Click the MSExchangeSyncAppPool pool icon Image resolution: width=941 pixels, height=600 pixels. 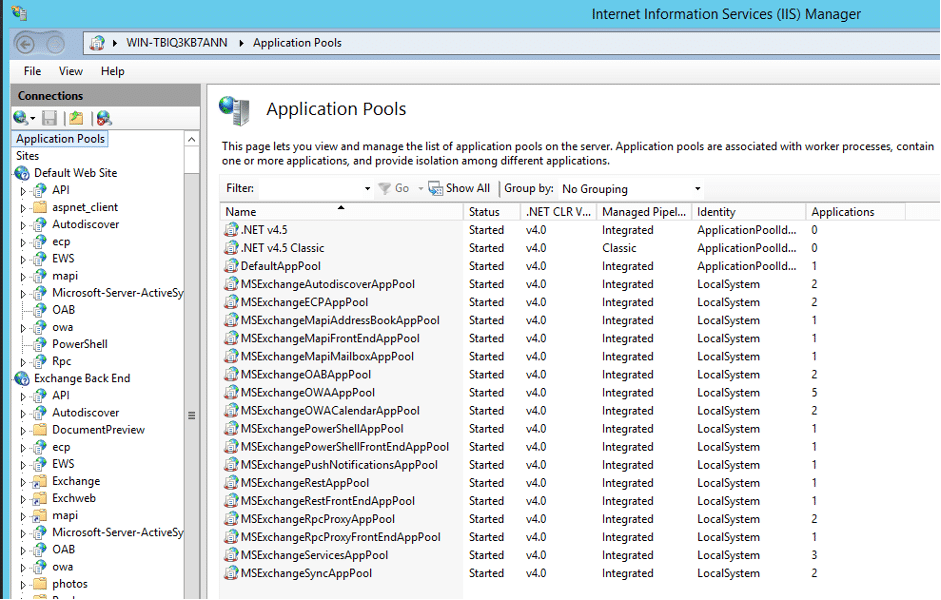click(231, 573)
